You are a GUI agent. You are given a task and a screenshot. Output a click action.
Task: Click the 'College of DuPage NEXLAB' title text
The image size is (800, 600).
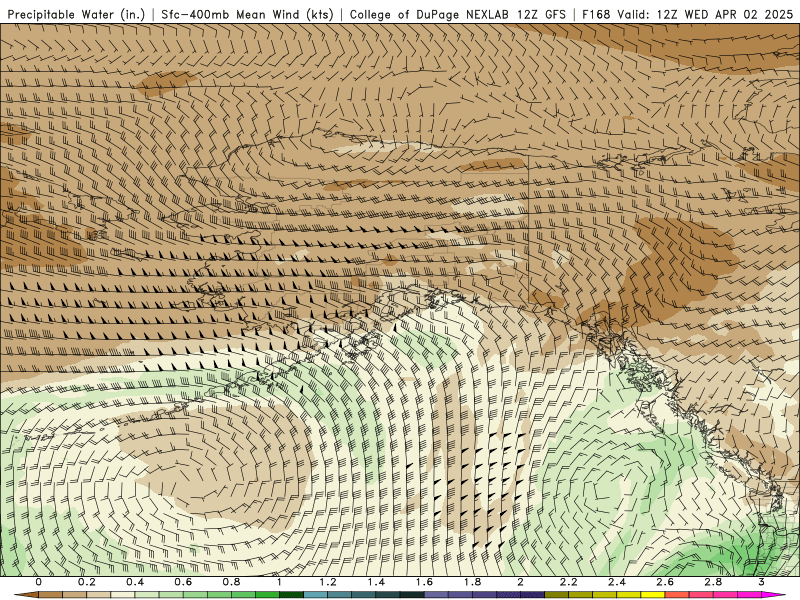429,14
